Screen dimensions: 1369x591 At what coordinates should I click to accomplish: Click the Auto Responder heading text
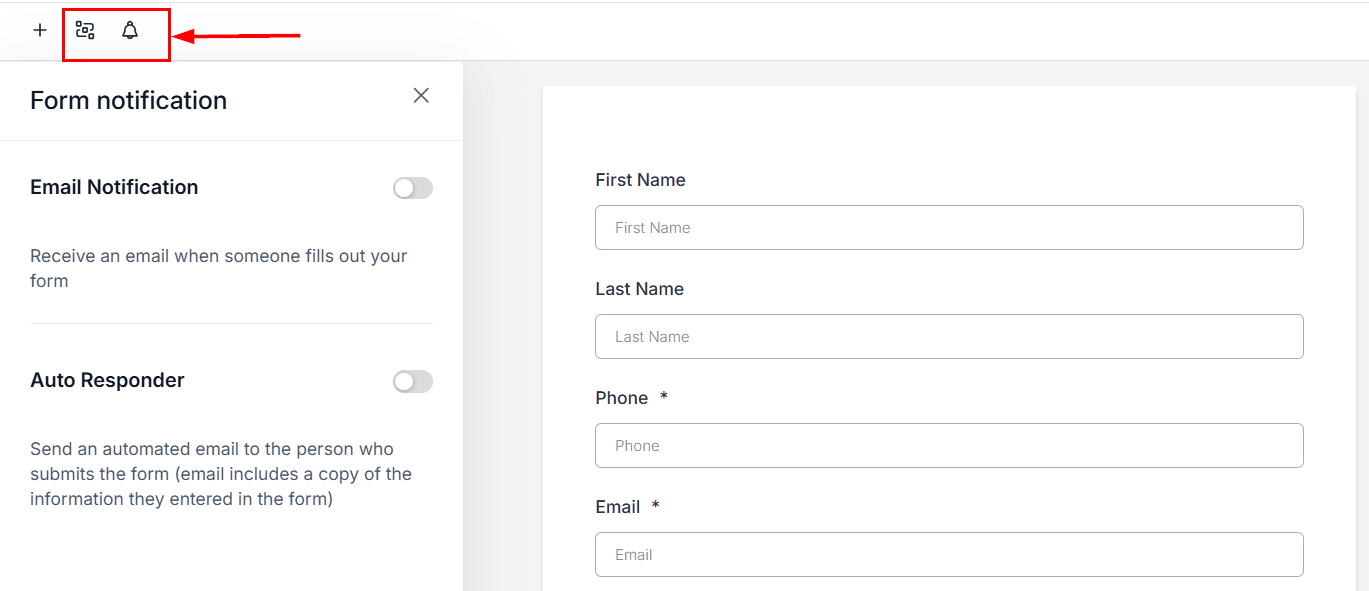[107, 380]
